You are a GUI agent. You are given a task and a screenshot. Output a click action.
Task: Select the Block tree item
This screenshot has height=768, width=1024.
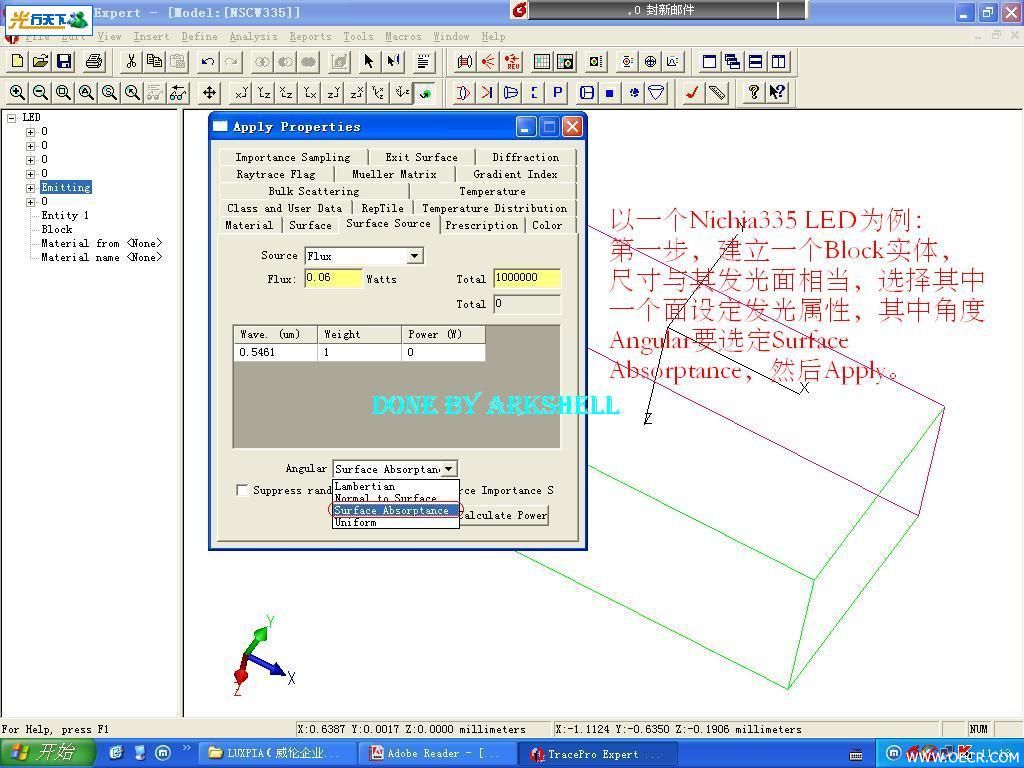57,229
